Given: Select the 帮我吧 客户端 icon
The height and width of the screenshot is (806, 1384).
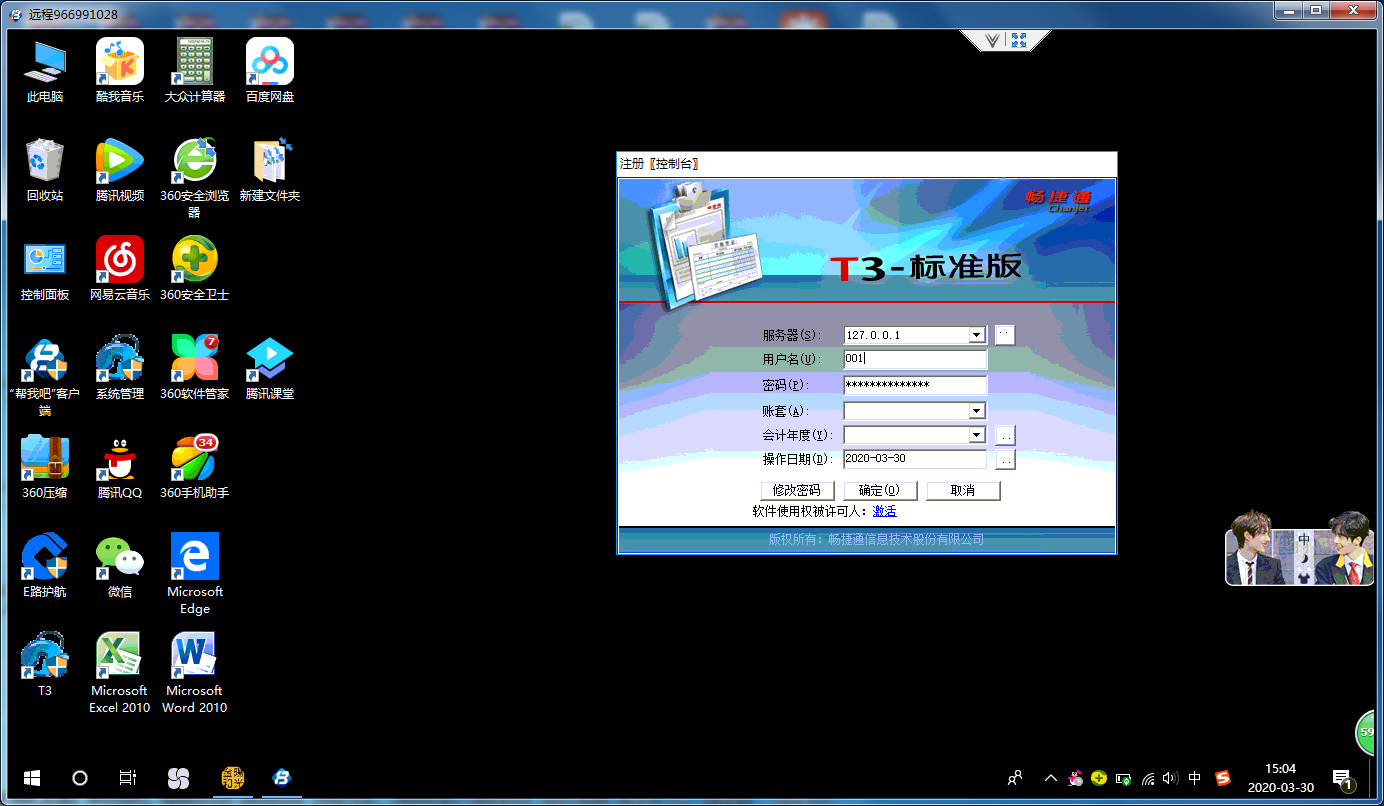Looking at the screenshot, I should point(45,375).
